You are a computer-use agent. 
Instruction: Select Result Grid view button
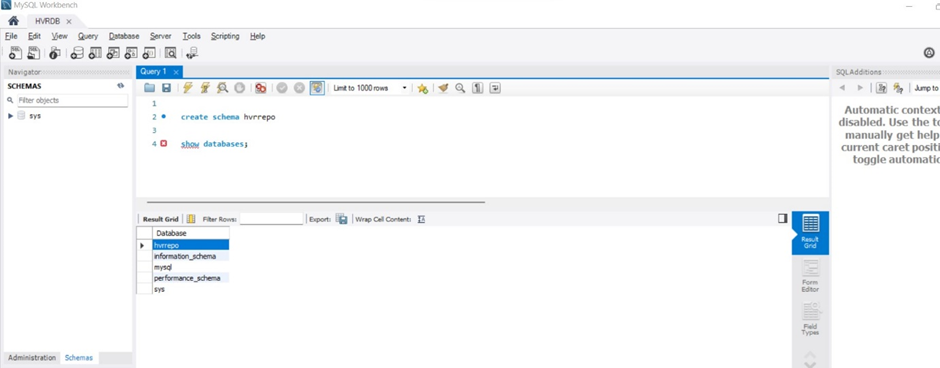pyautogui.click(x=810, y=233)
